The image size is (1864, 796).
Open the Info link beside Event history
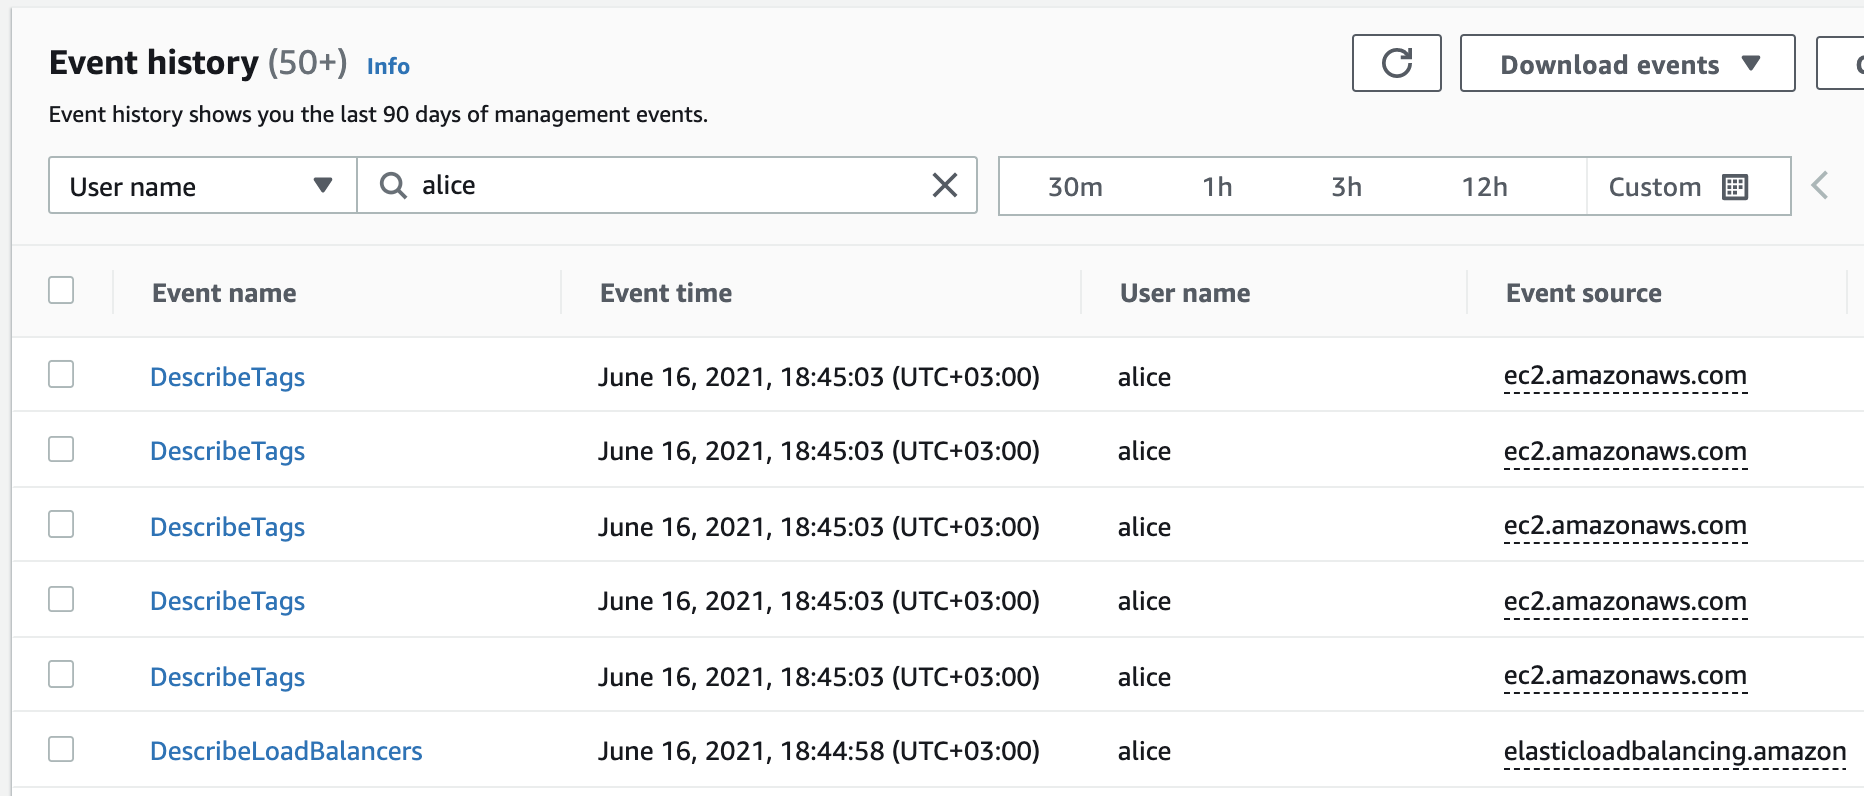tap(388, 66)
